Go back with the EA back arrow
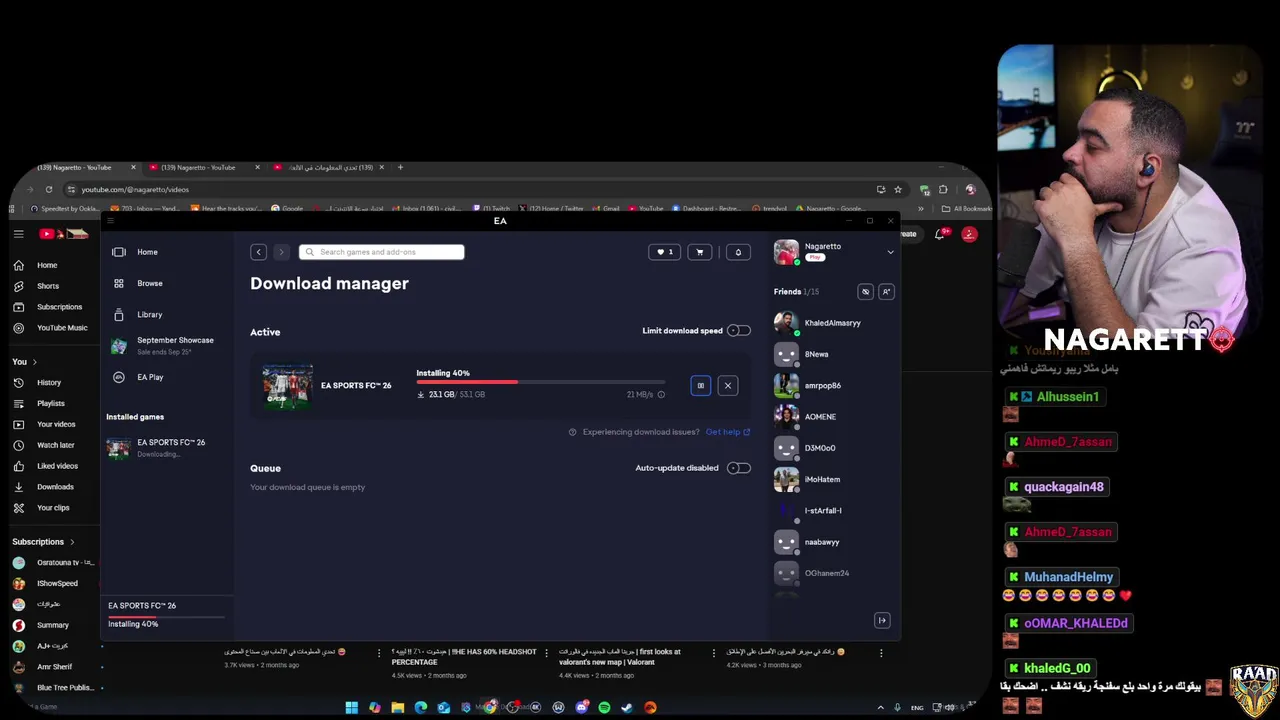This screenshot has height=720, width=1280. pos(258,252)
